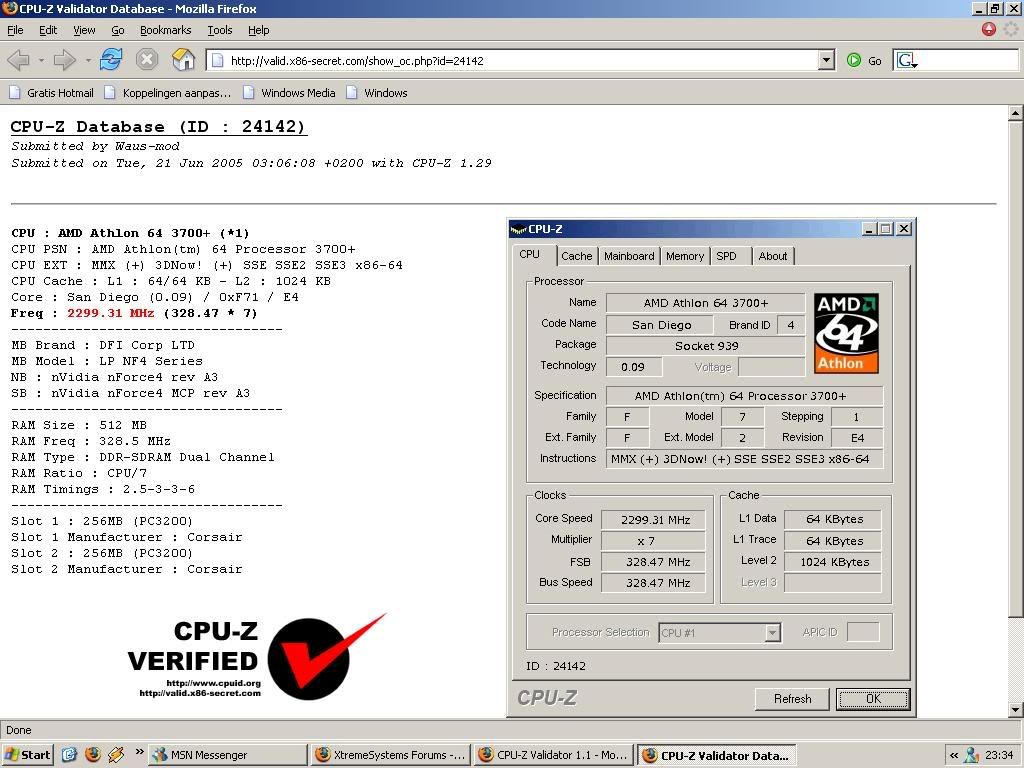
Task: Expand the Processor Selection CPU #1 dropdown
Action: click(x=773, y=633)
